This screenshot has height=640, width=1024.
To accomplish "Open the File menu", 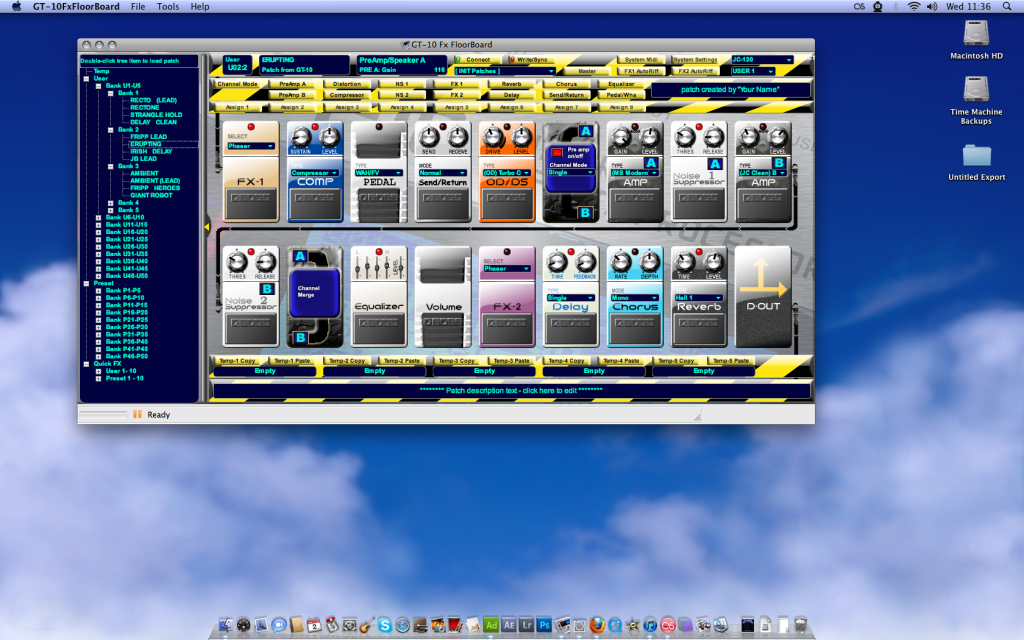I will coord(138,7).
